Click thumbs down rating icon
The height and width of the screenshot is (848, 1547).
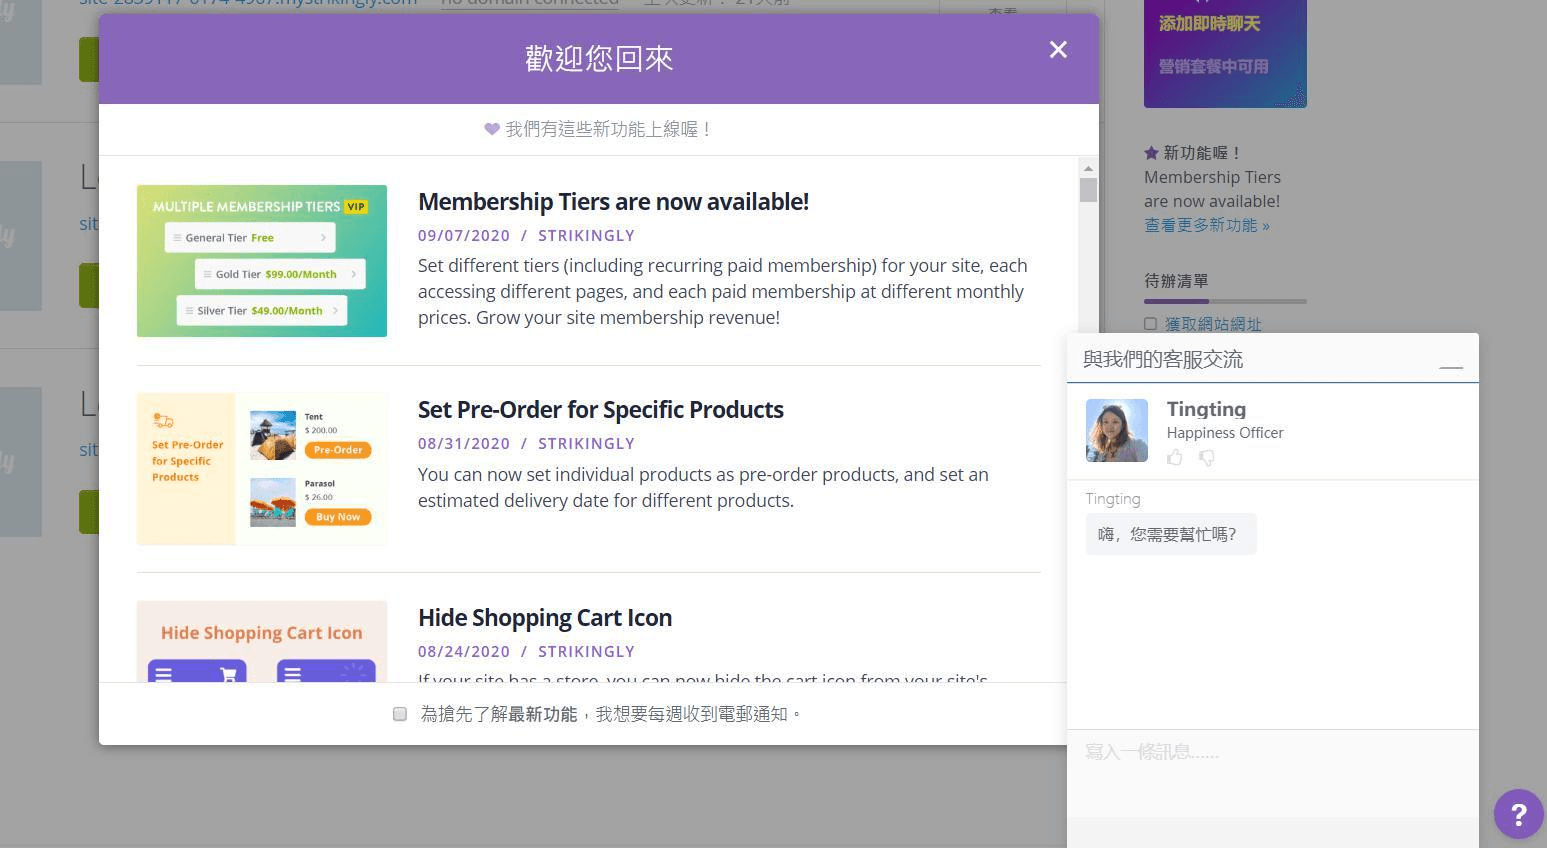coord(1207,458)
